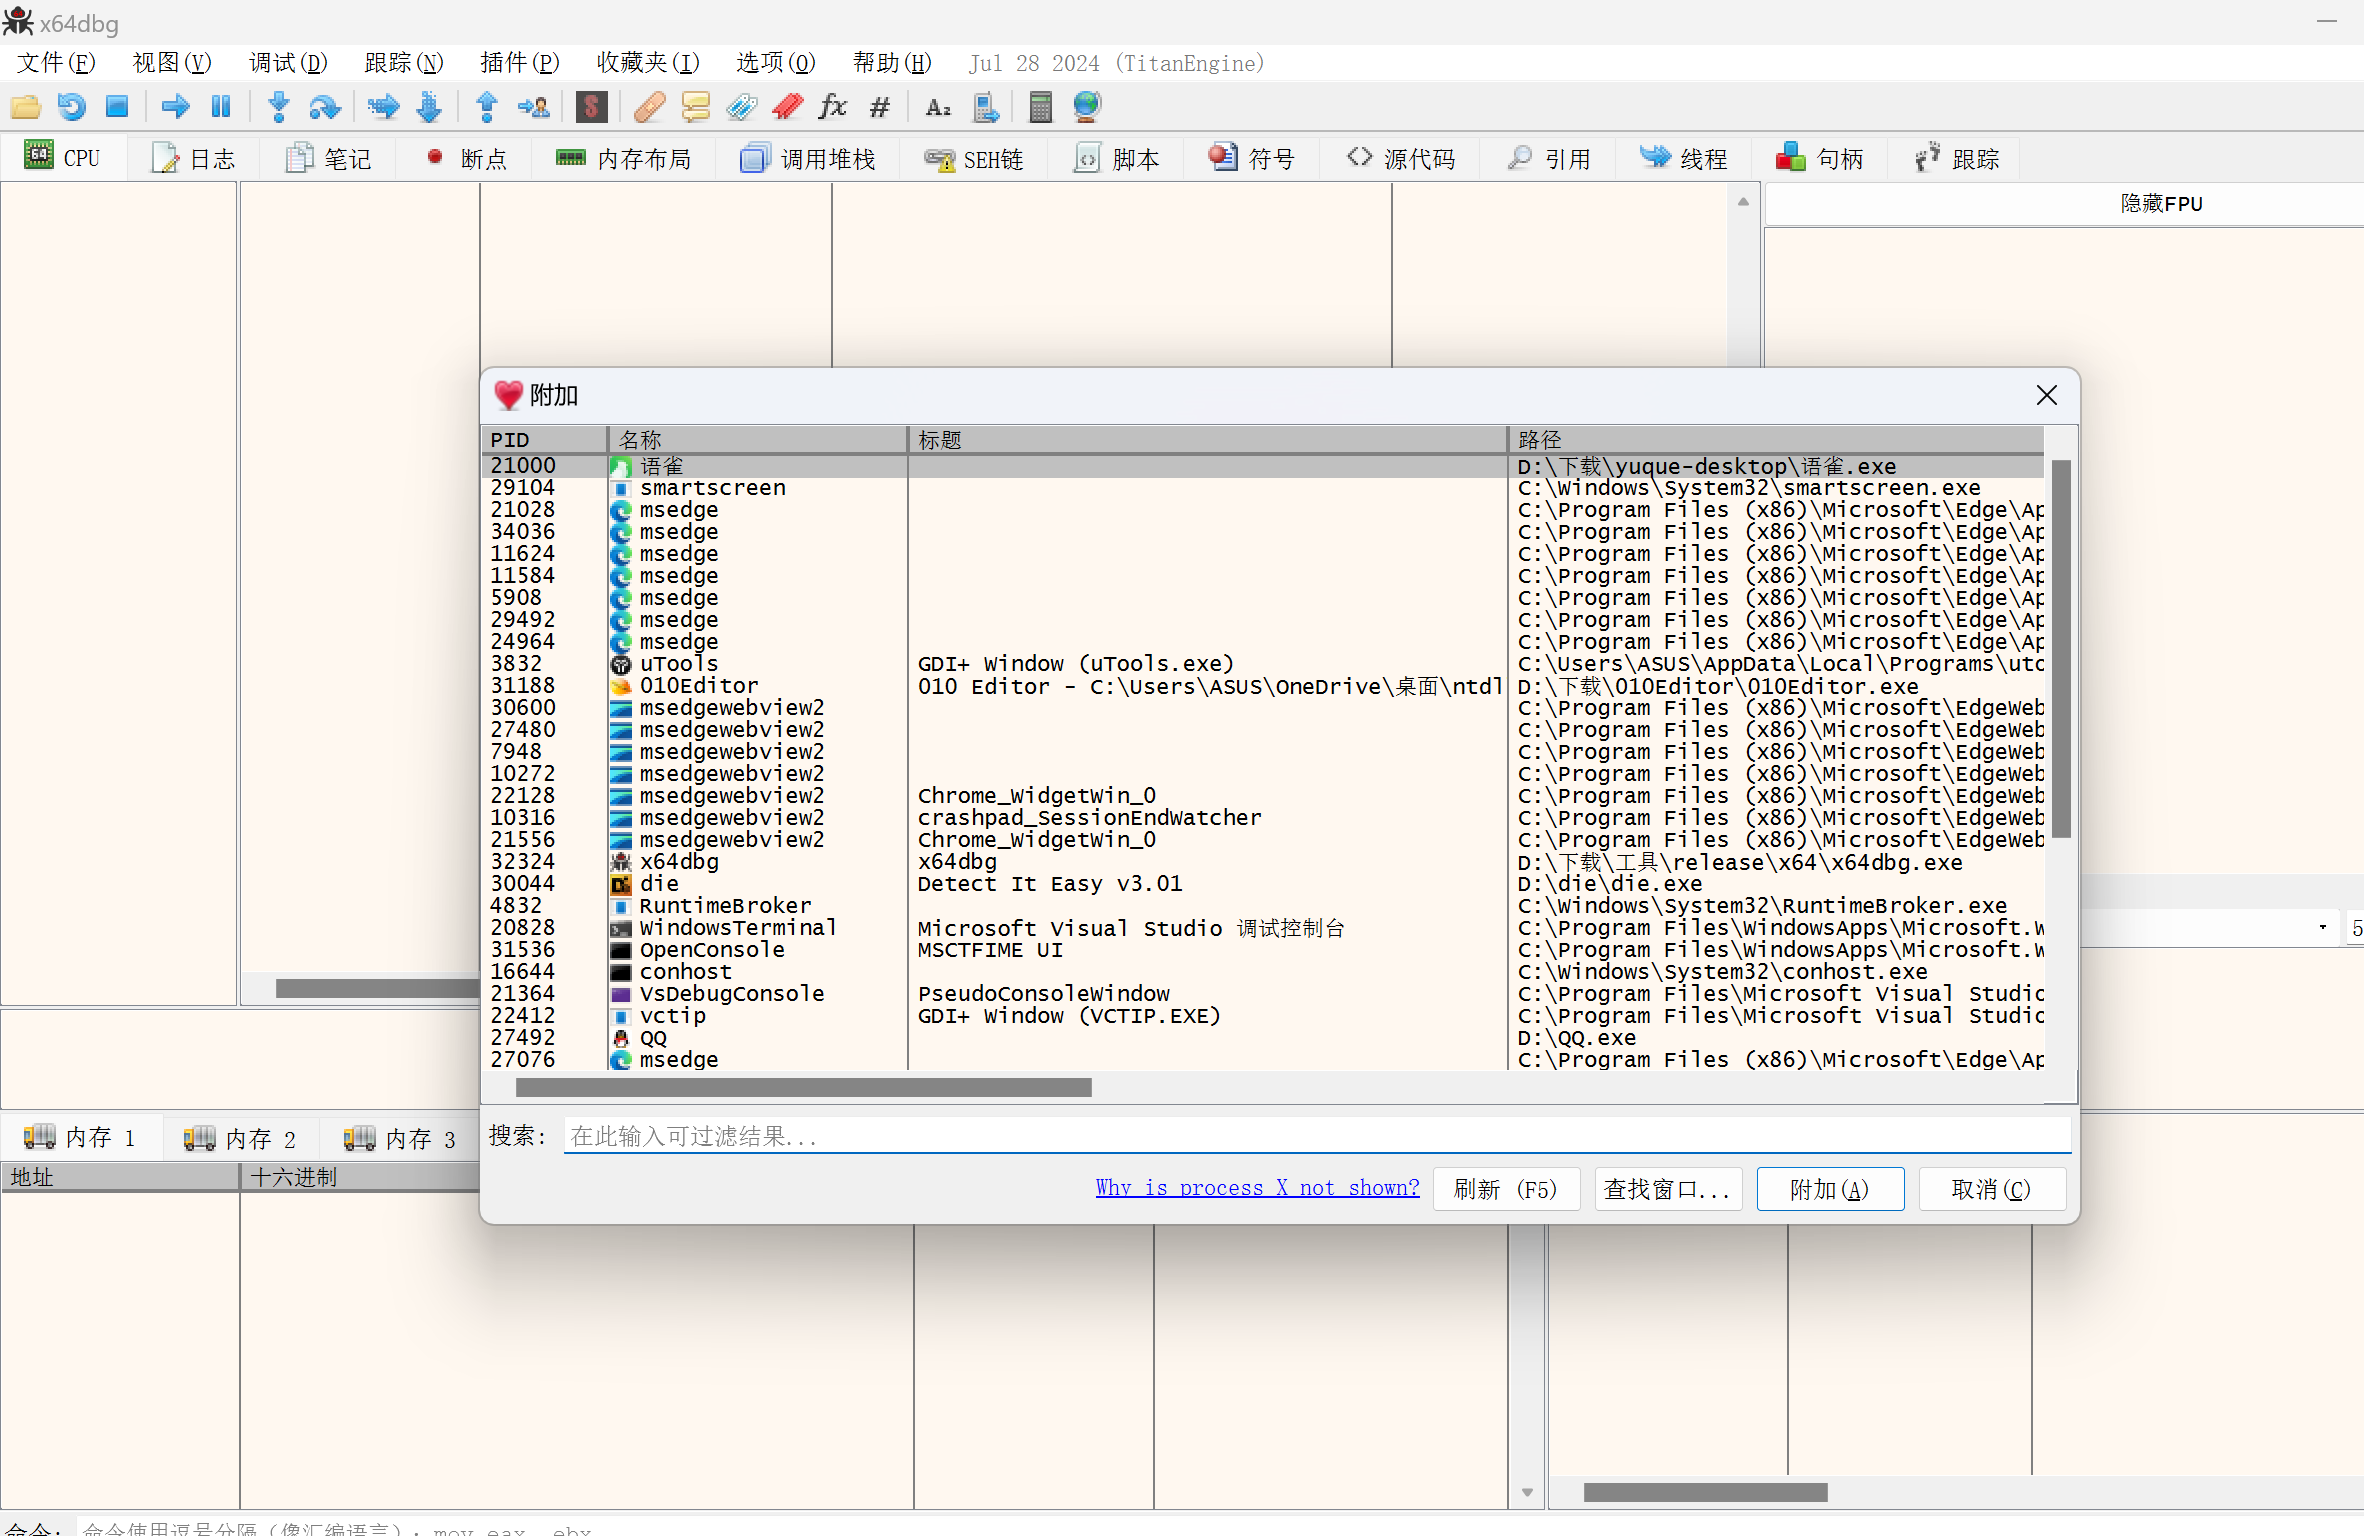The image size is (2364, 1536).
Task: Switch to the 符号 tab
Action: [x=1252, y=158]
